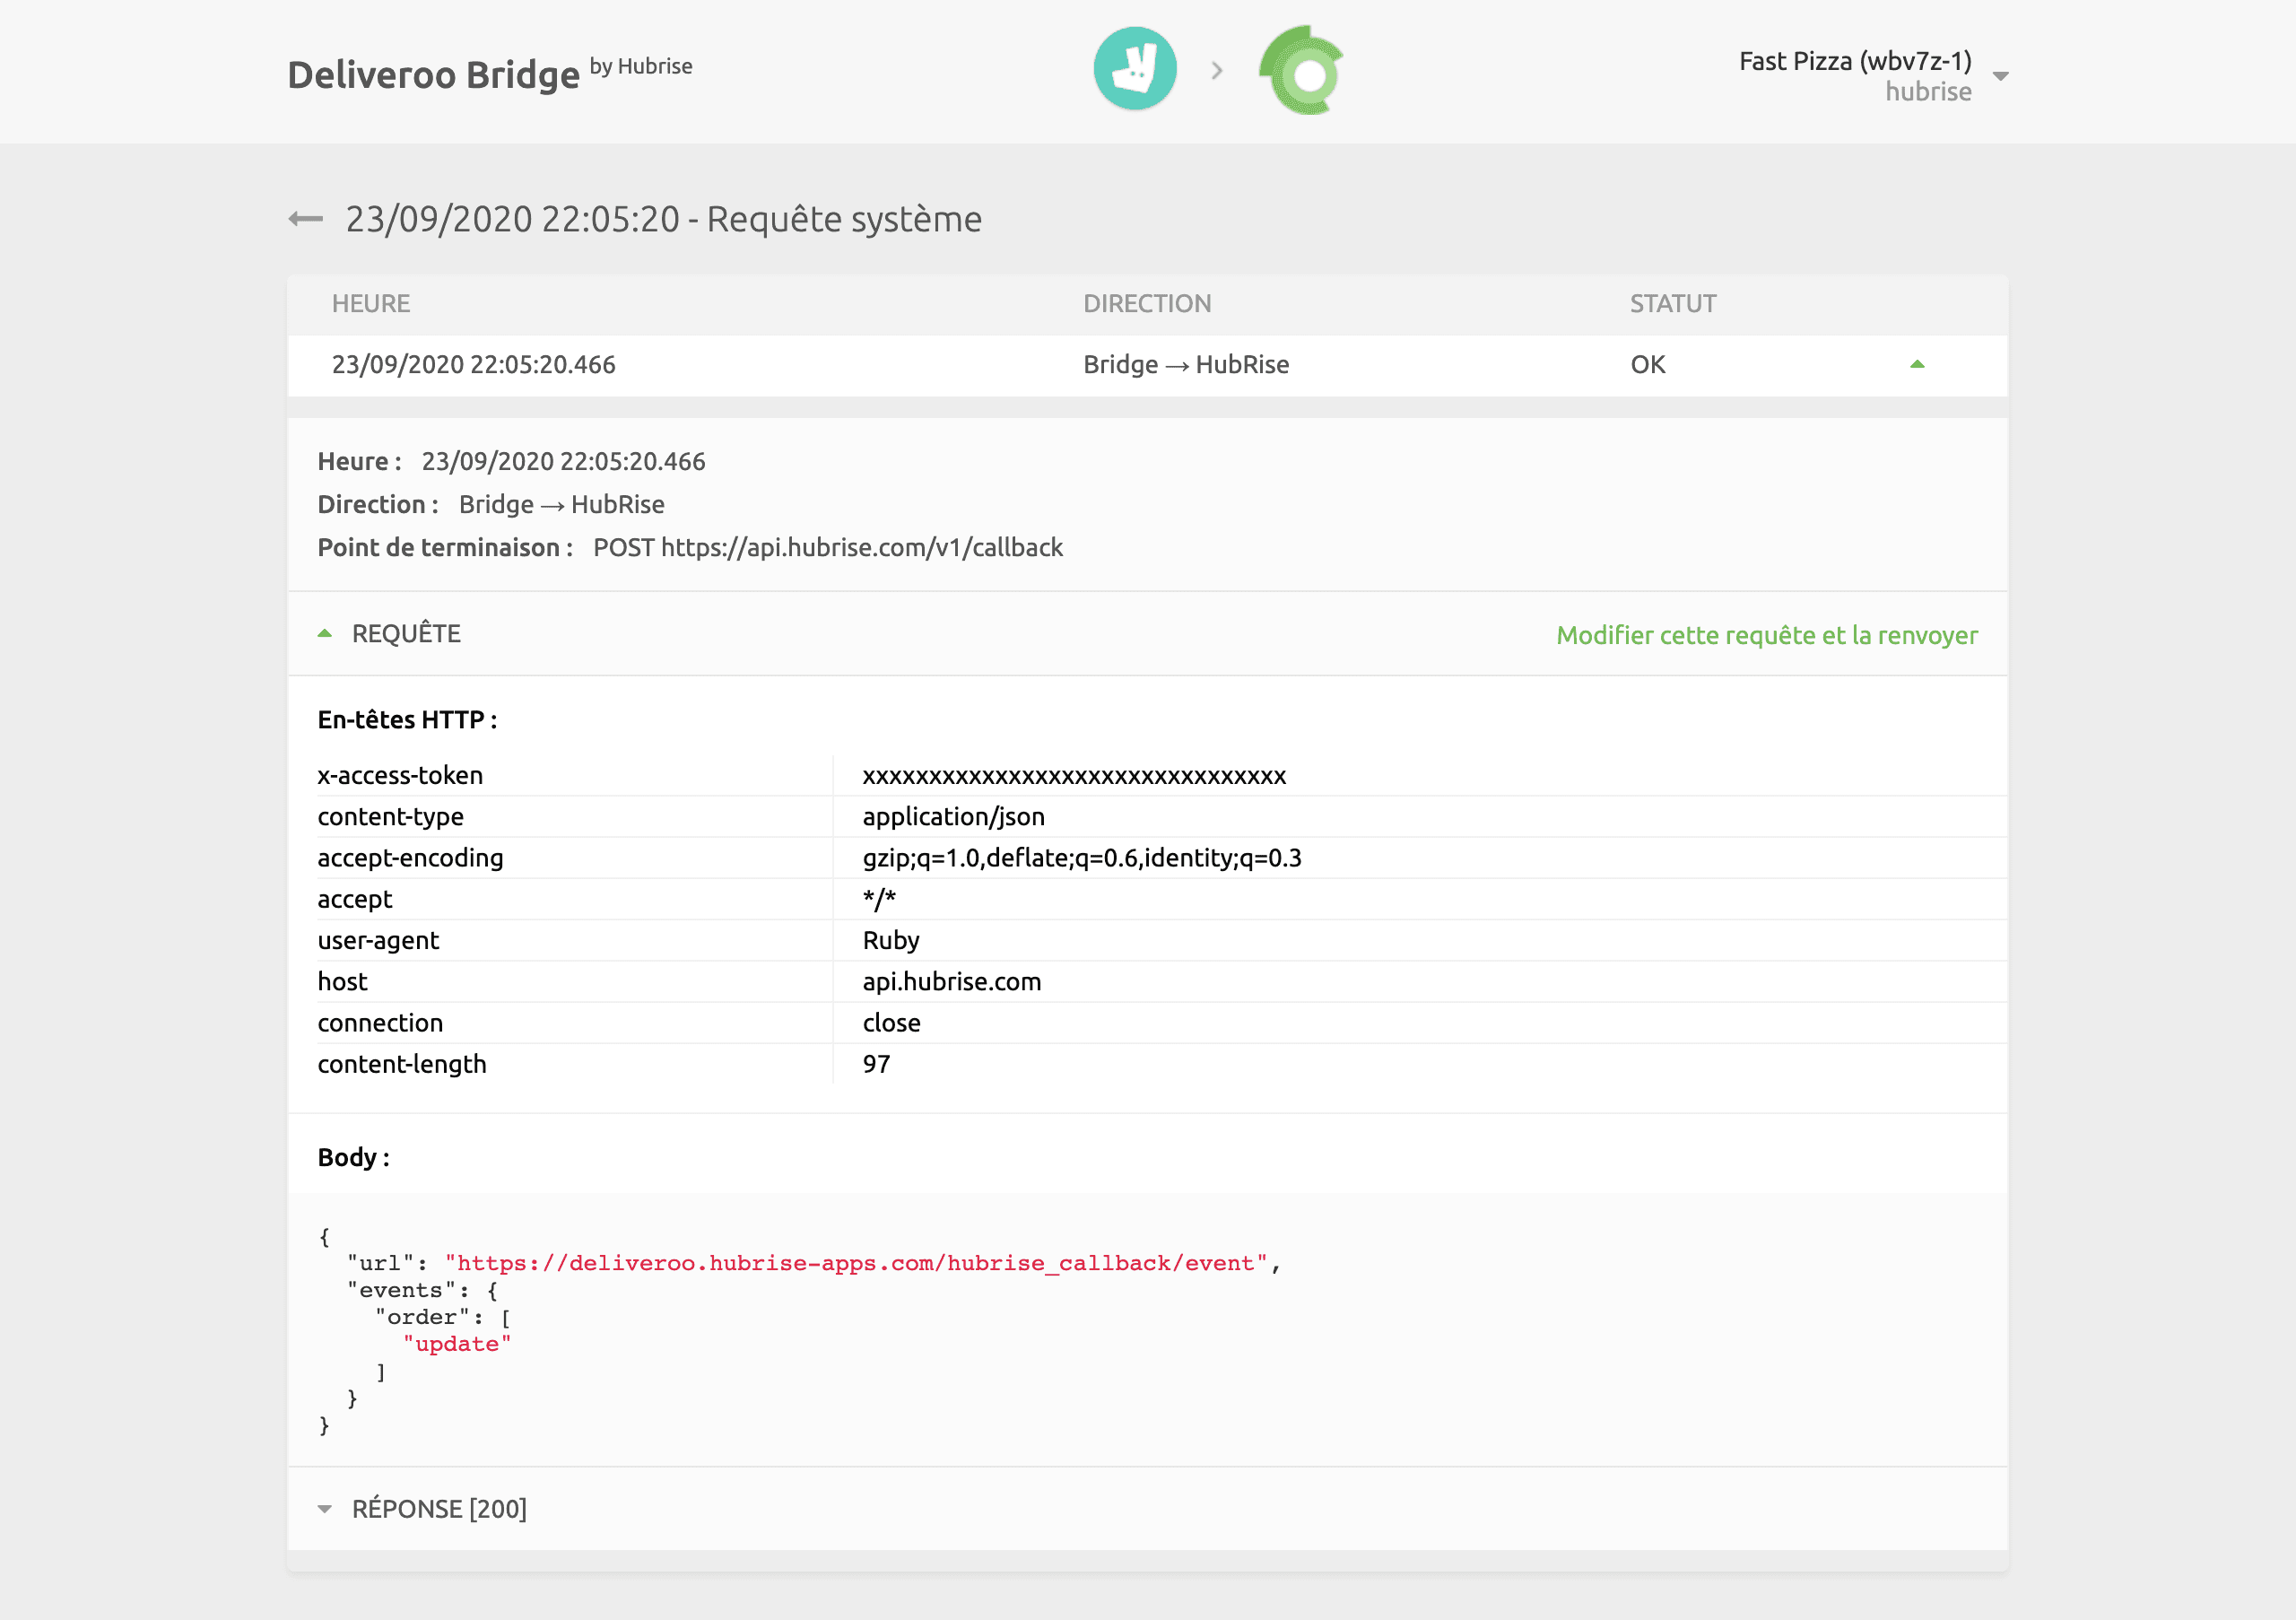Click the accept-encoding header name
2296x1620 pixels.
410,858
